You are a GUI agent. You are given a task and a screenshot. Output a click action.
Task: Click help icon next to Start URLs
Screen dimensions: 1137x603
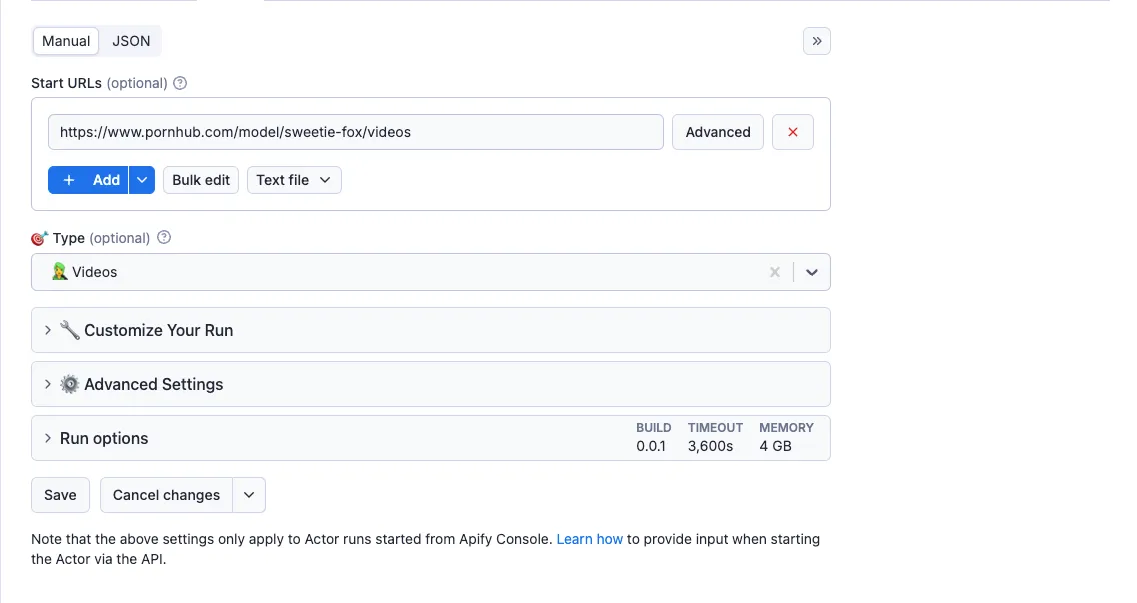coord(180,83)
